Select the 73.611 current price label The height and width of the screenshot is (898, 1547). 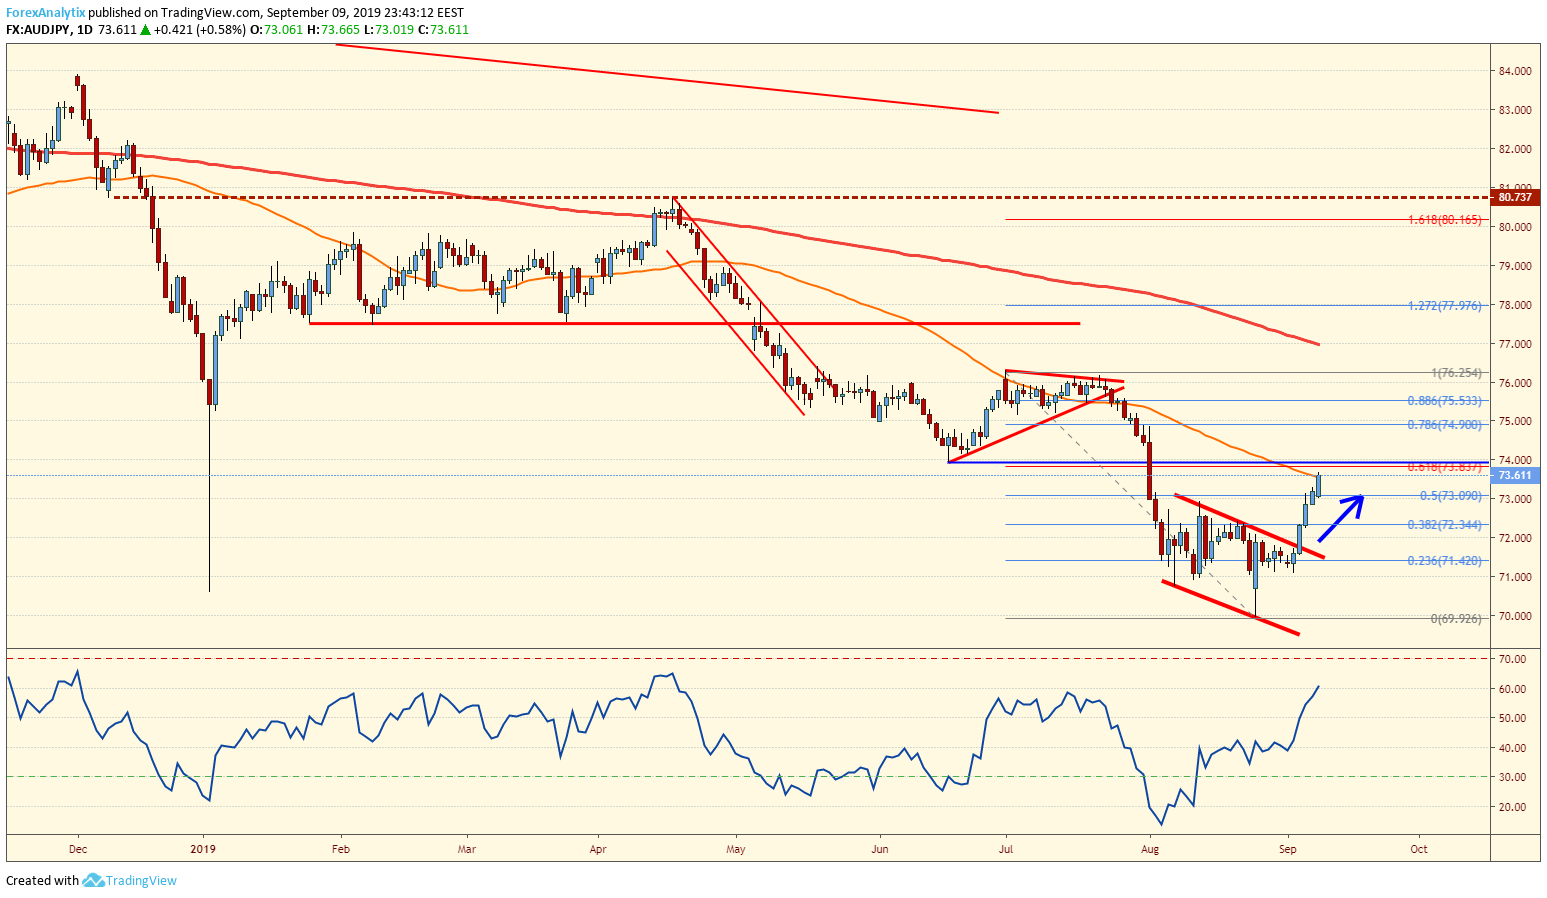(1515, 476)
